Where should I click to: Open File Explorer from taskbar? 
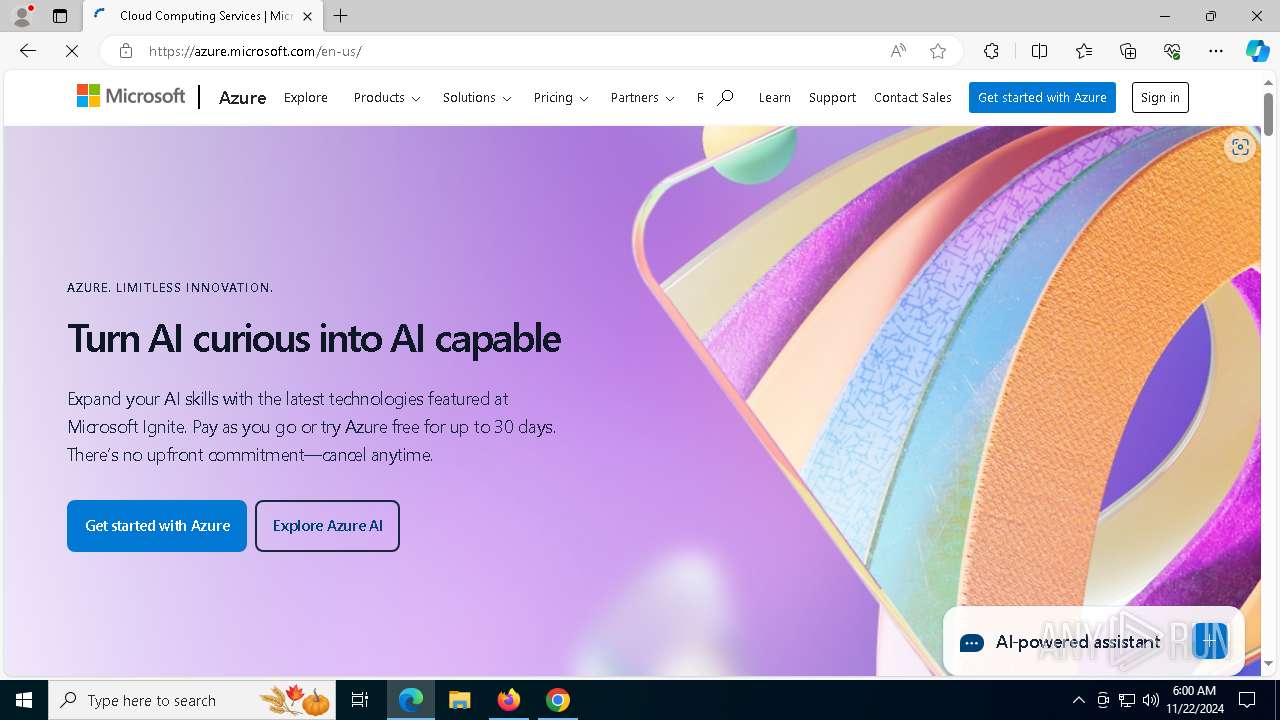459,700
